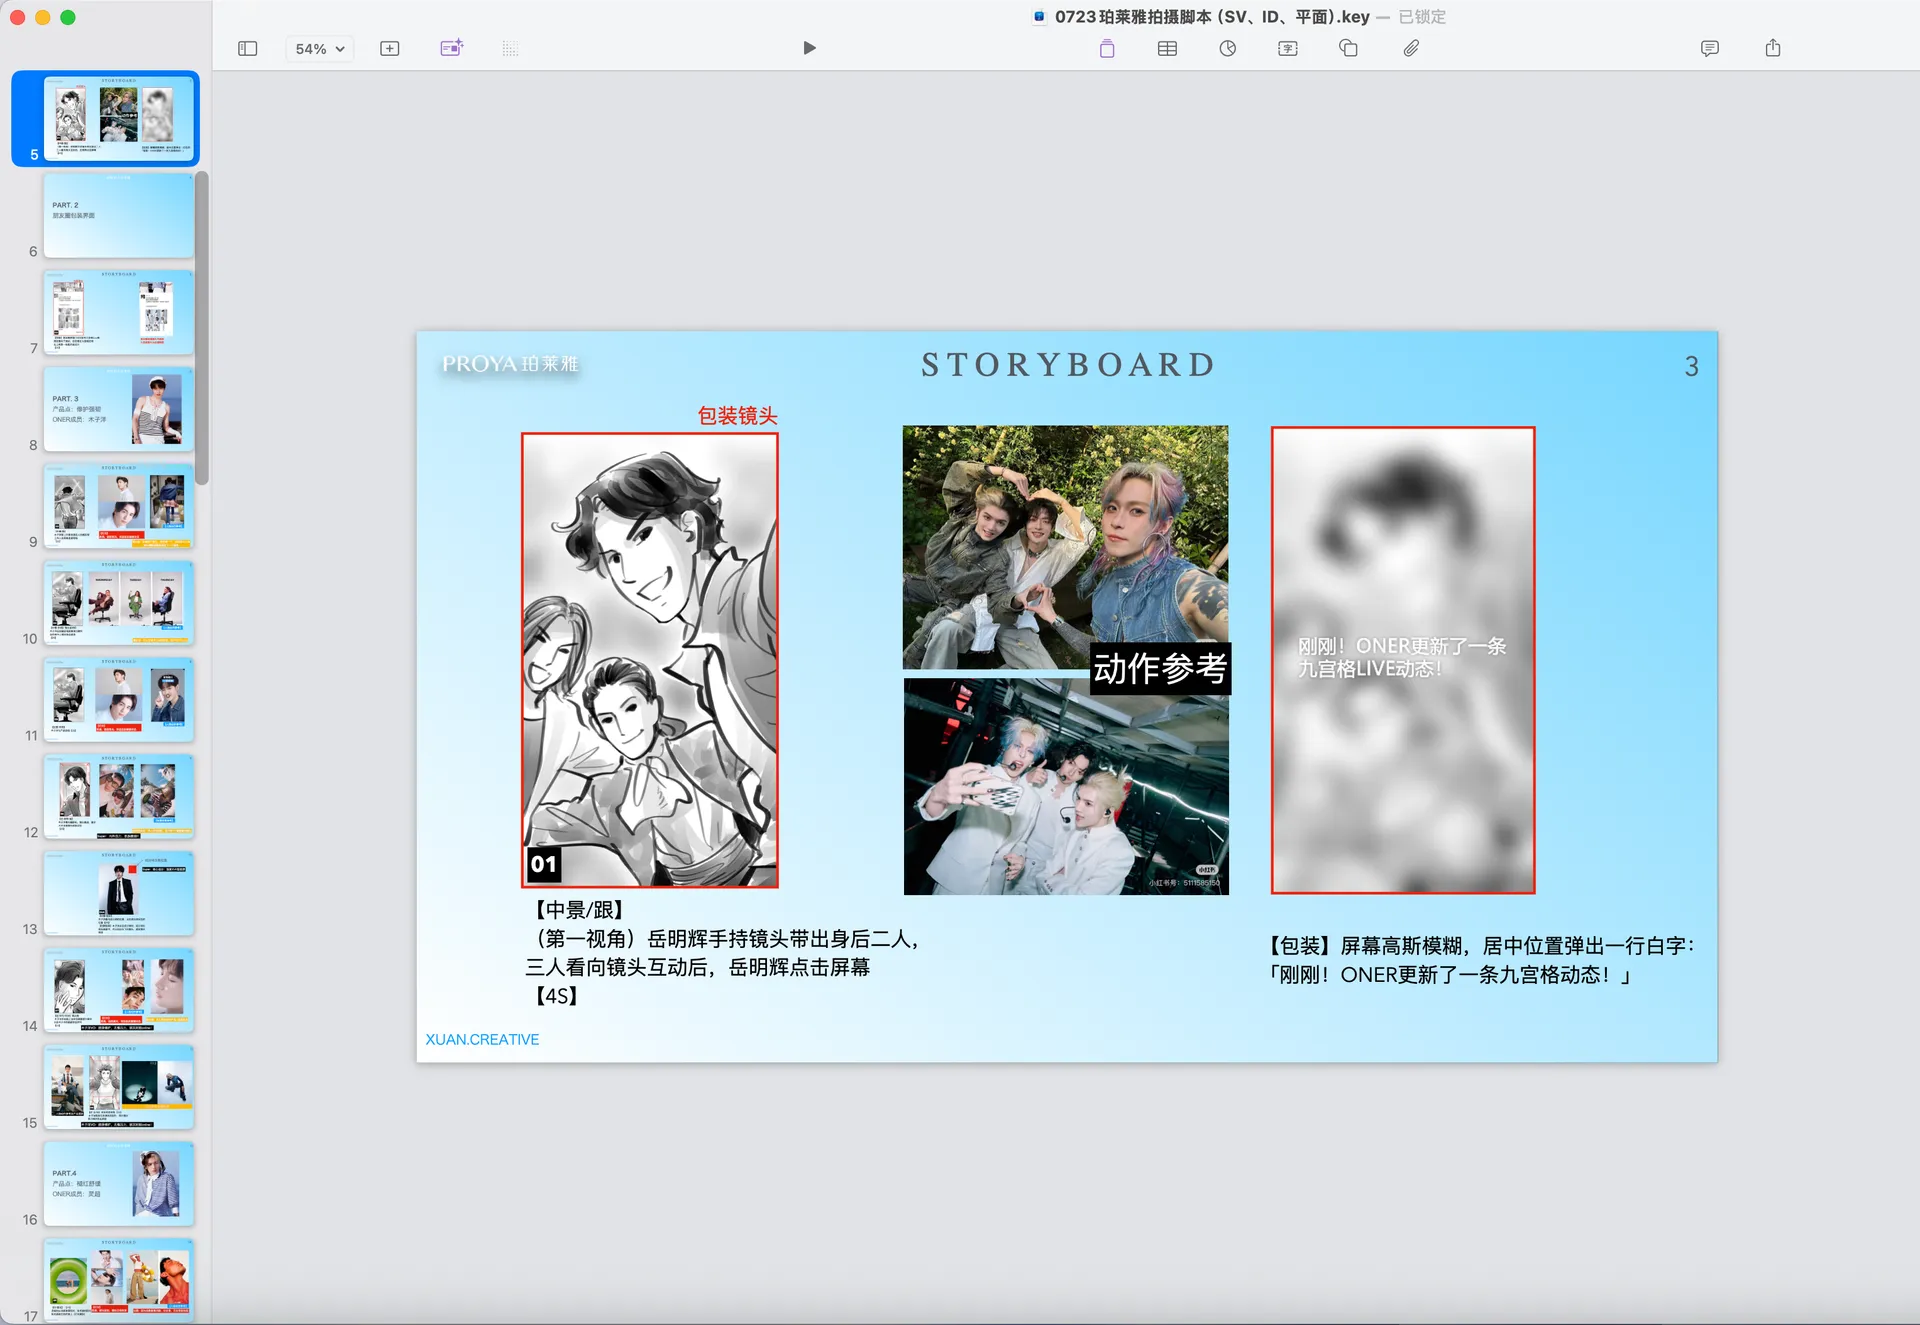This screenshot has height=1325, width=1920.
Task: Select slide 14 thumbnail
Action: coord(118,990)
